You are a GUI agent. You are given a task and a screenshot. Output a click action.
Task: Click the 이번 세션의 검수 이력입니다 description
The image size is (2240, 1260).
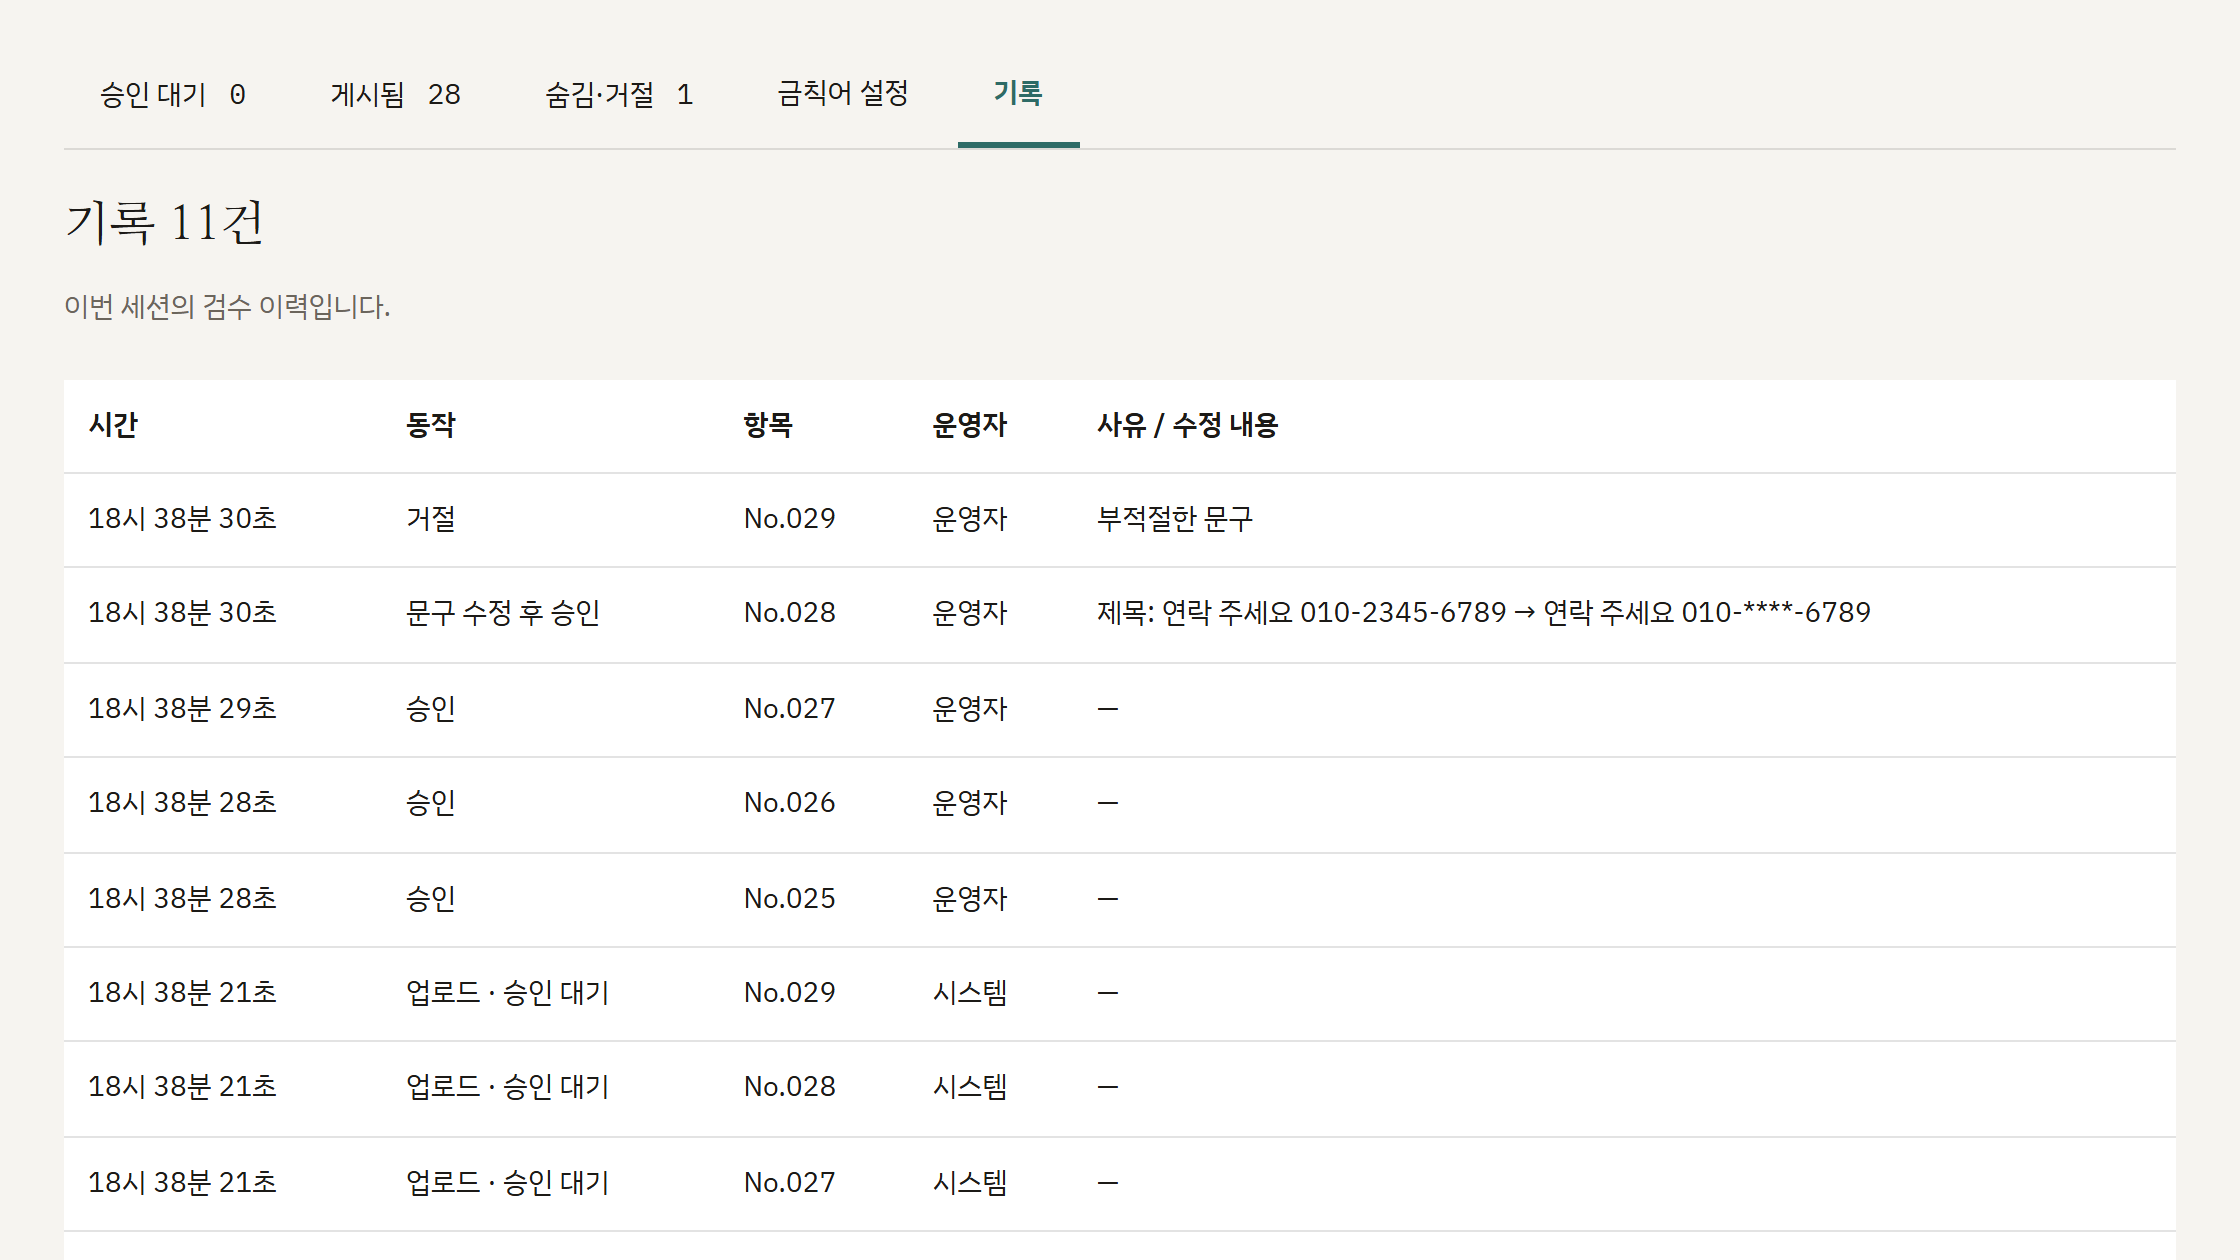227,307
